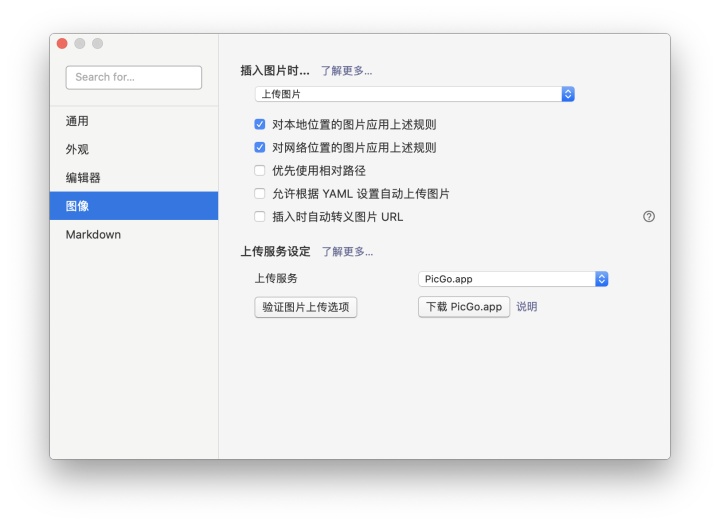The height and width of the screenshot is (525, 720).
Task: Click the help question mark icon
Action: (x=648, y=216)
